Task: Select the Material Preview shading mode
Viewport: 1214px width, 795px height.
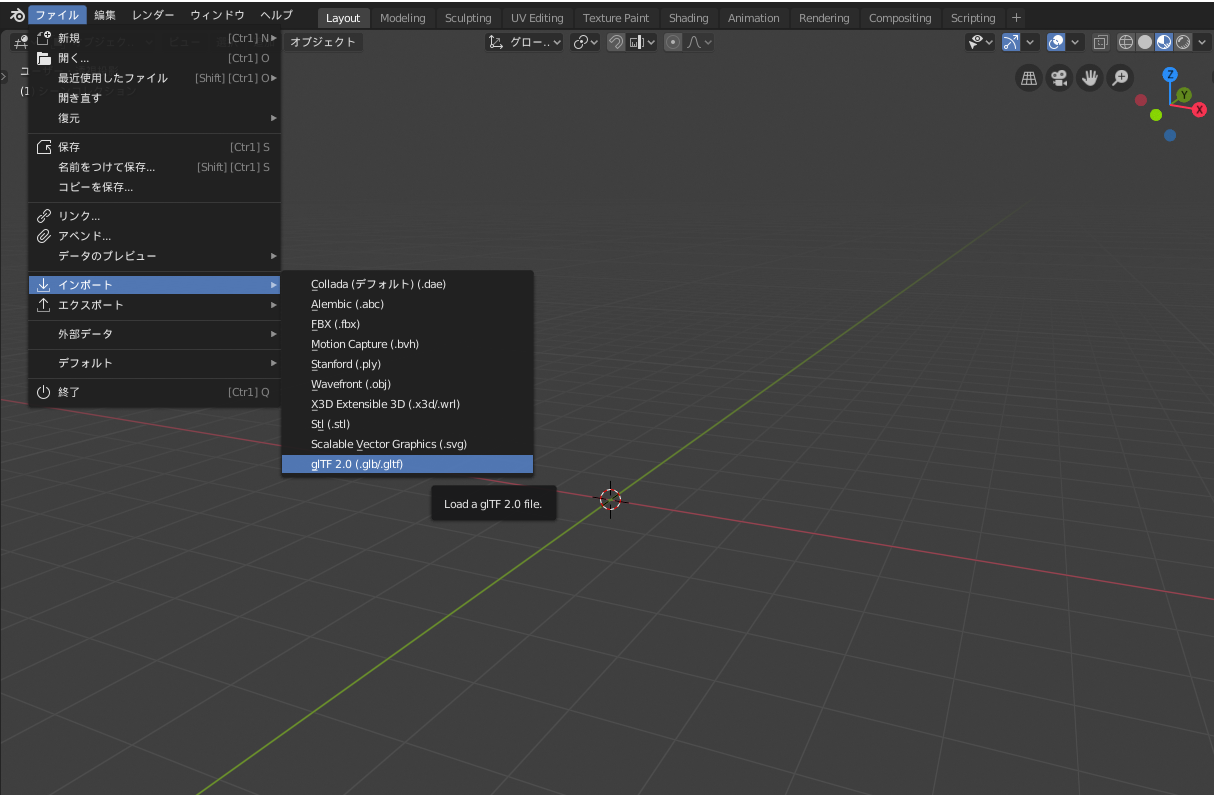Action: click(1162, 42)
